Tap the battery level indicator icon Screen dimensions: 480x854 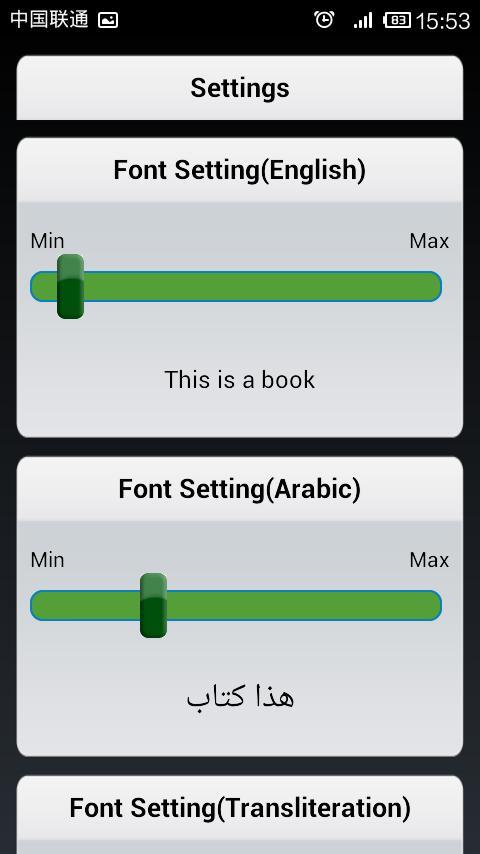point(397,21)
